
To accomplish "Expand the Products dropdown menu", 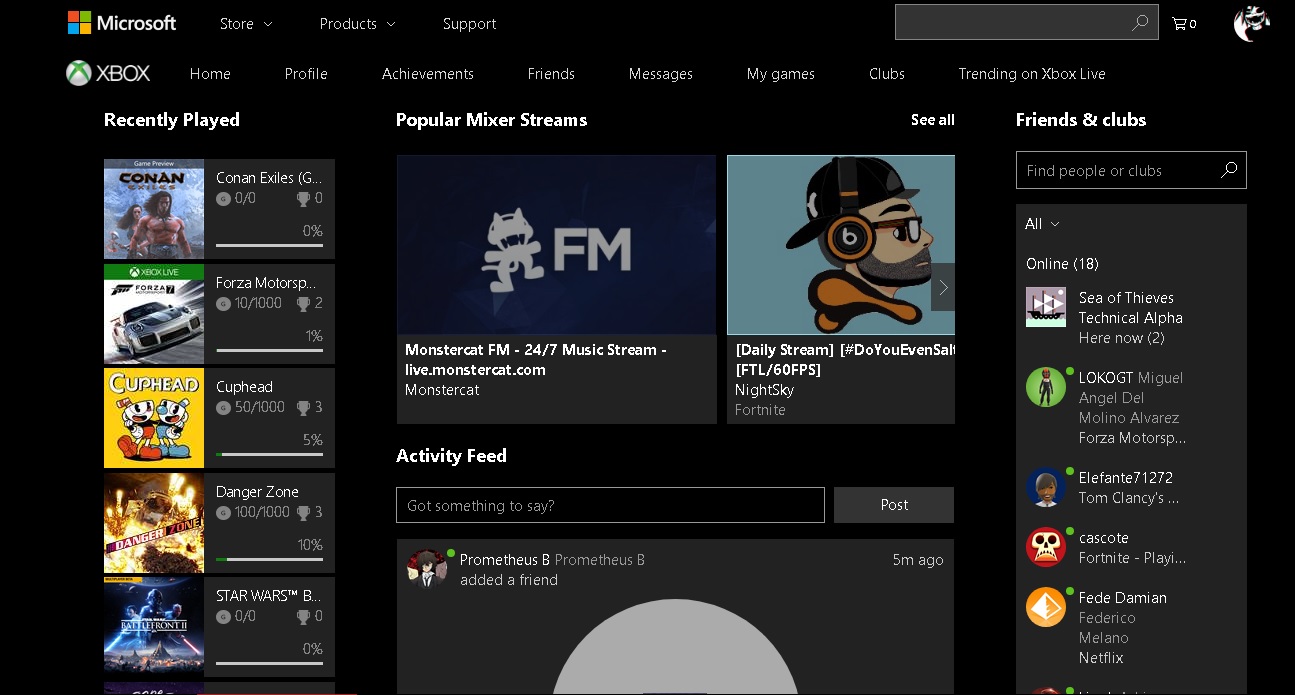I will tap(357, 23).
